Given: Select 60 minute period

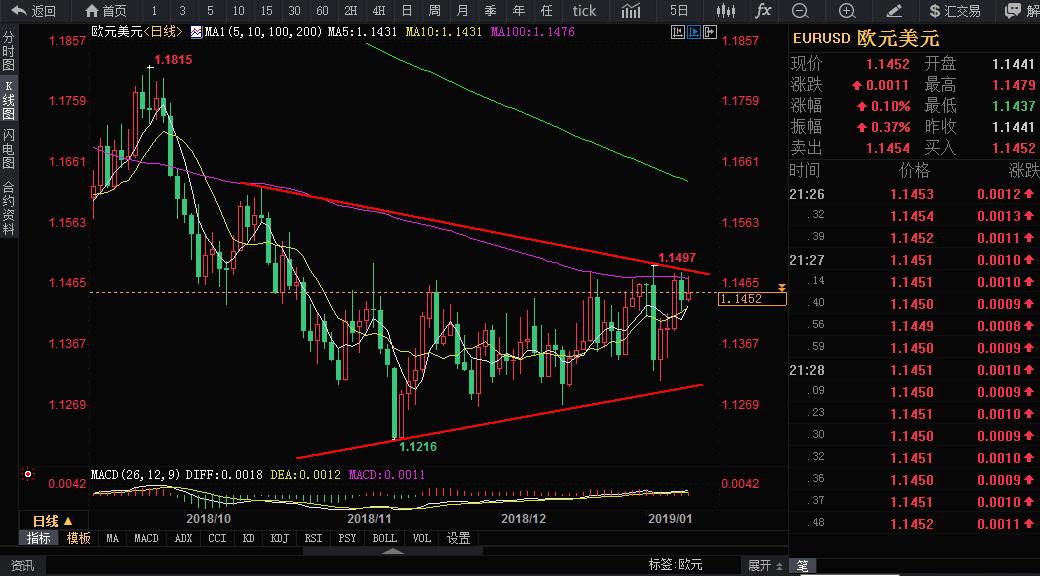Looking at the screenshot, I should tap(322, 11).
